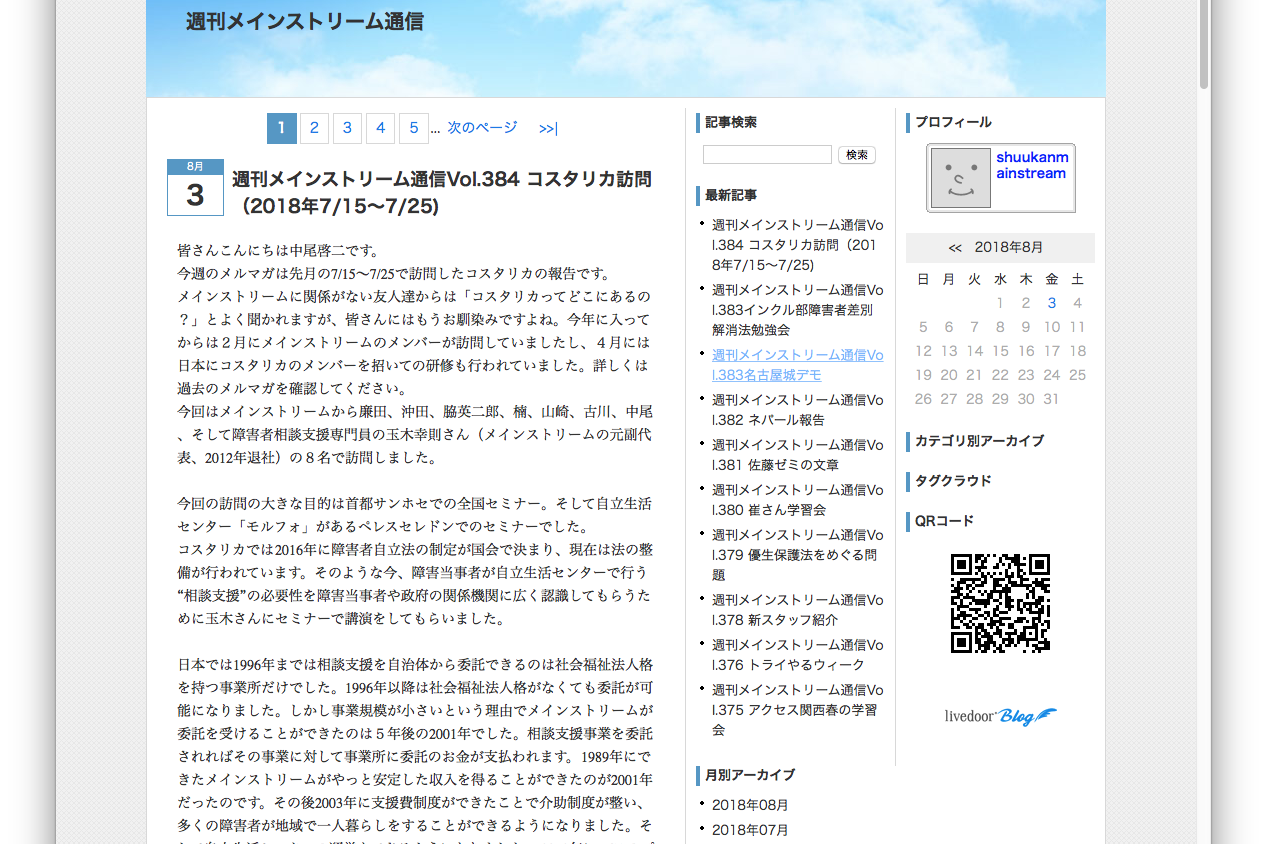Click the 次のページ next page link
1267x844 pixels.
482,128
